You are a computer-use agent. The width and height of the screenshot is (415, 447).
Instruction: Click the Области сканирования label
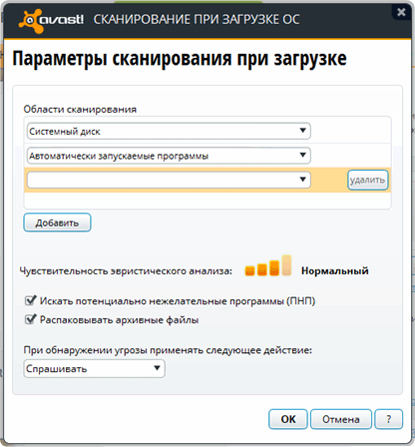[80, 109]
